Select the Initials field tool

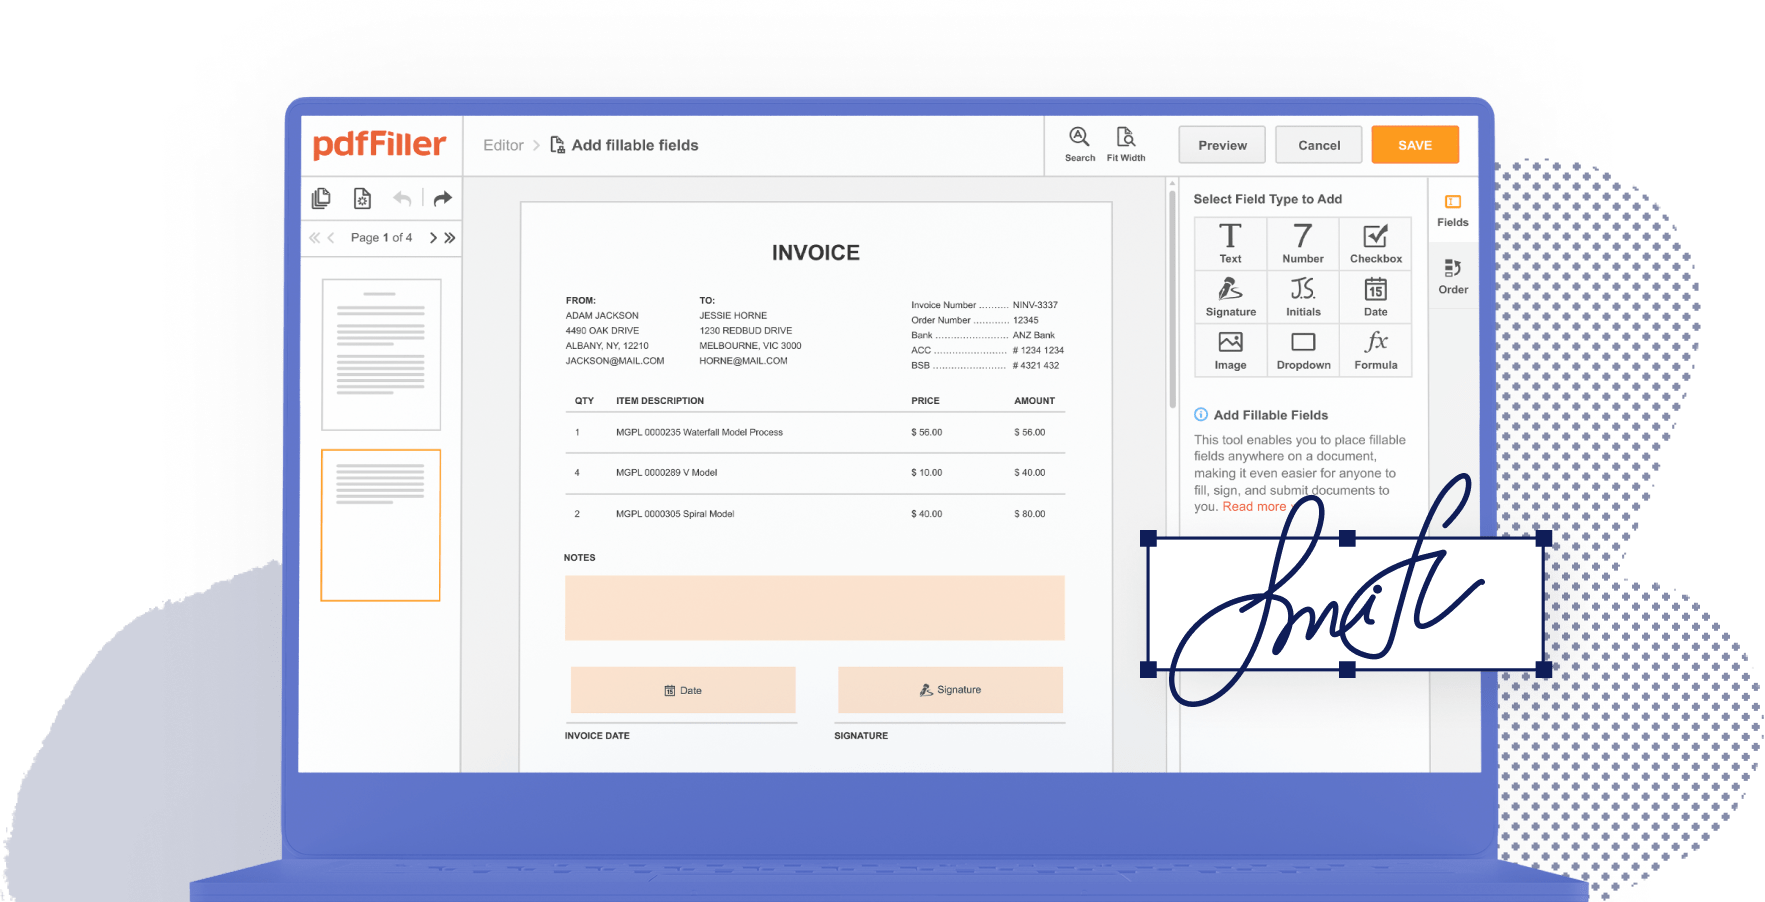tap(1302, 296)
